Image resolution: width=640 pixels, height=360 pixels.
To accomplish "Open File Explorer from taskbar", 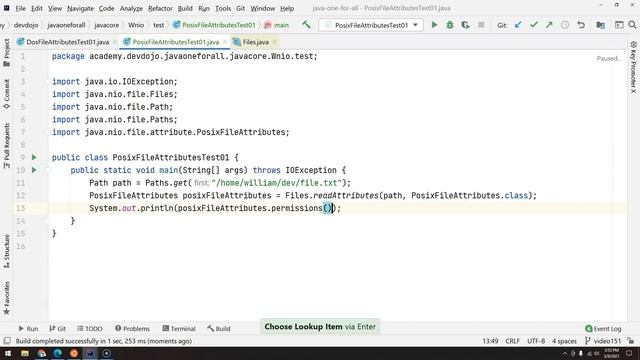I will point(25,353).
